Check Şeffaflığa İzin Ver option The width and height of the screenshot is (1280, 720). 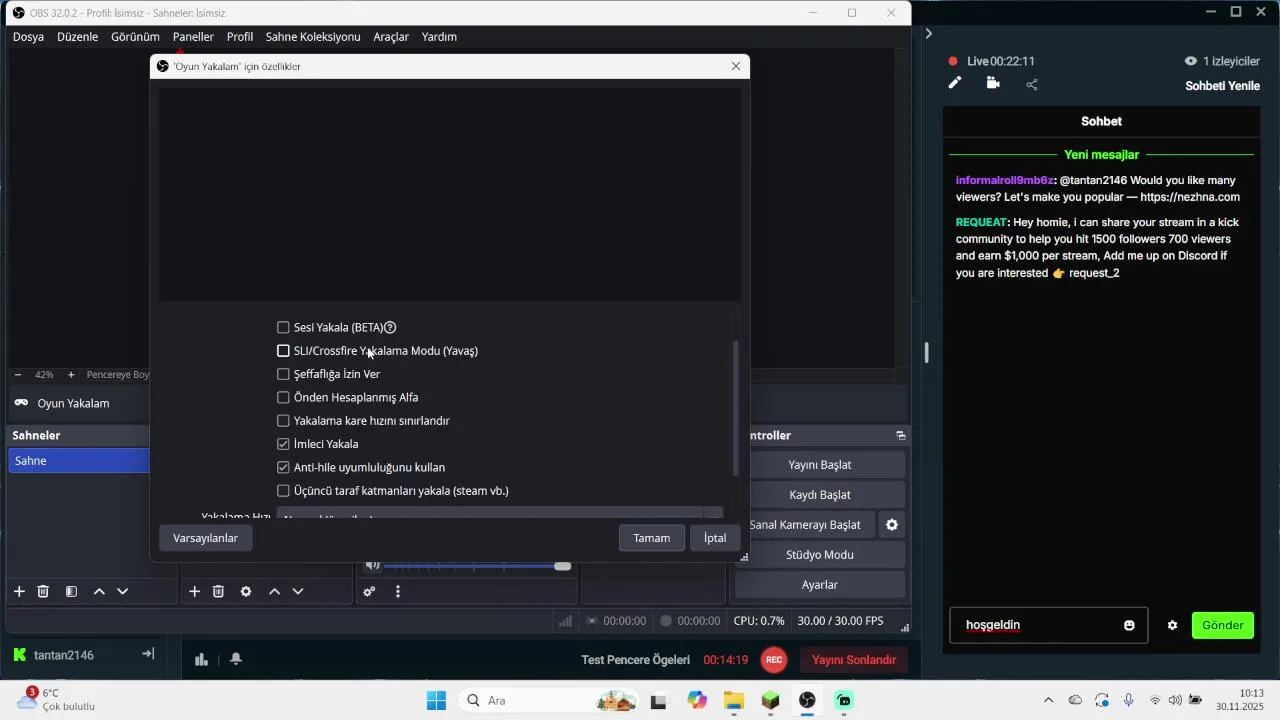click(x=283, y=374)
